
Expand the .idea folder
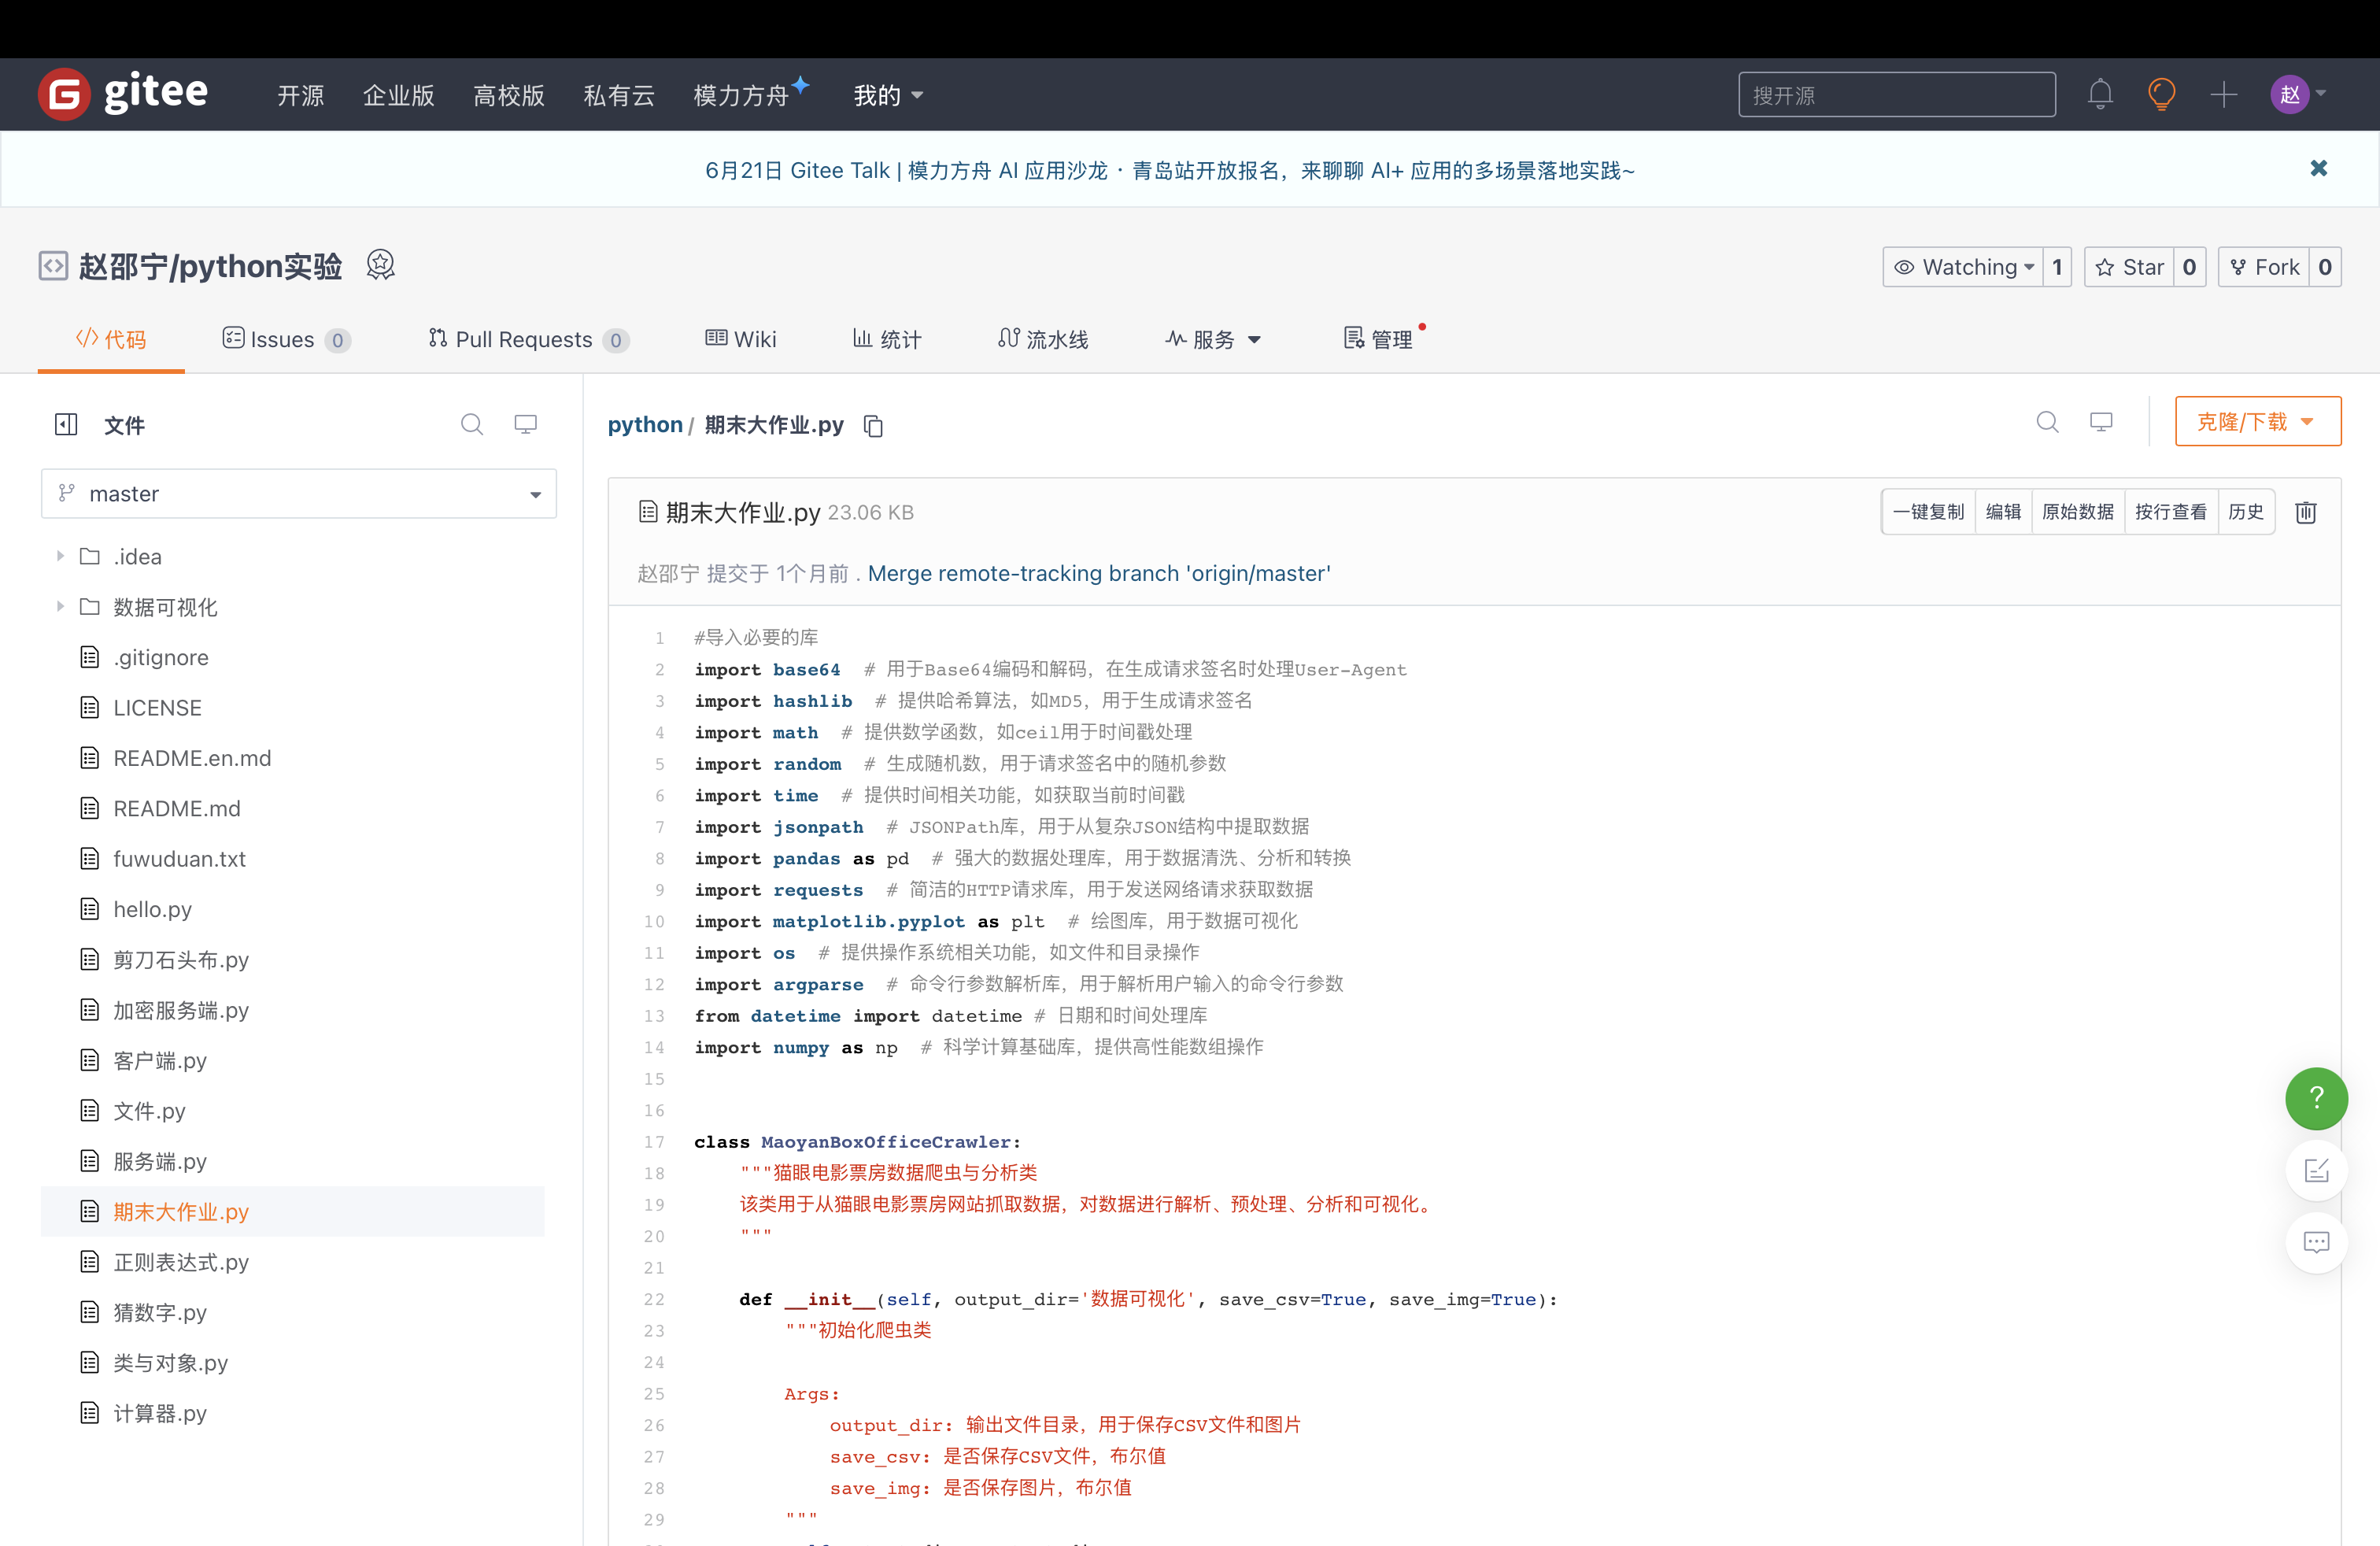pos(60,556)
